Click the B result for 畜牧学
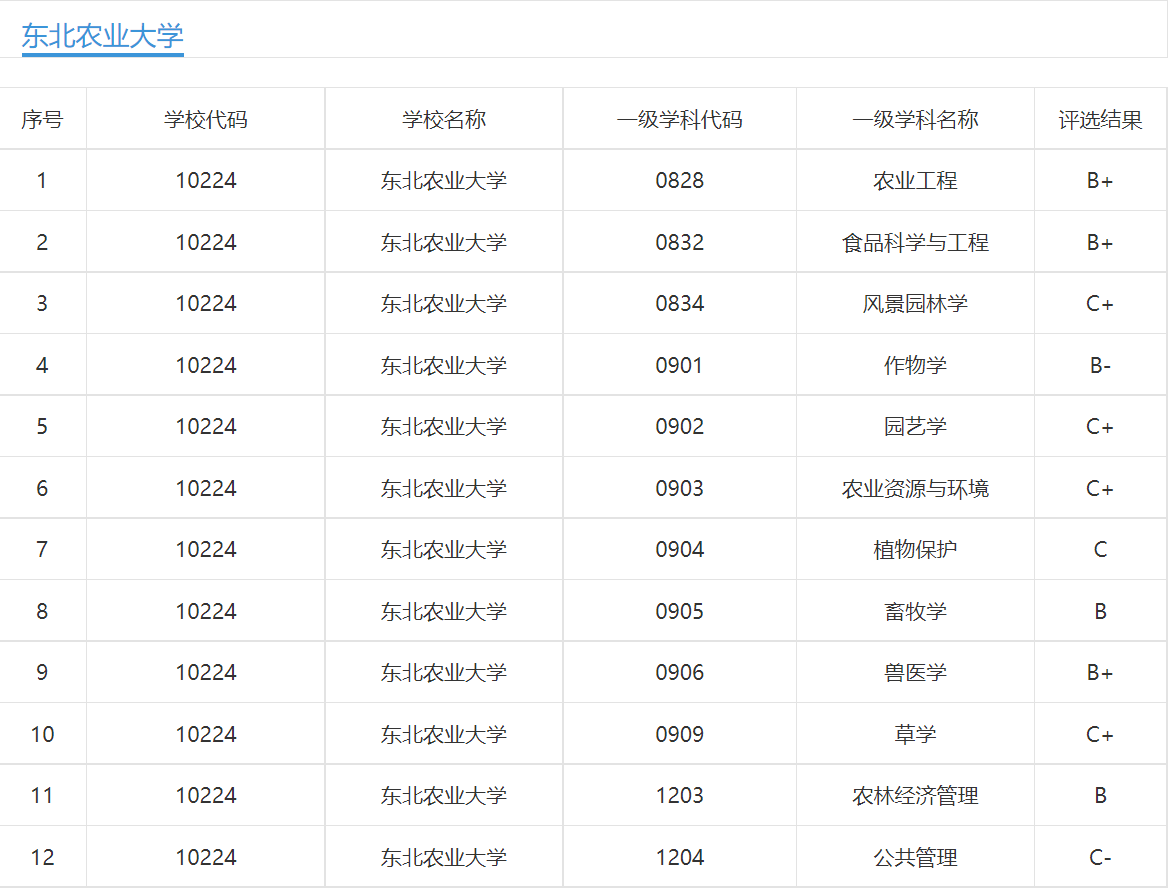This screenshot has height=889, width=1172. click(1100, 611)
